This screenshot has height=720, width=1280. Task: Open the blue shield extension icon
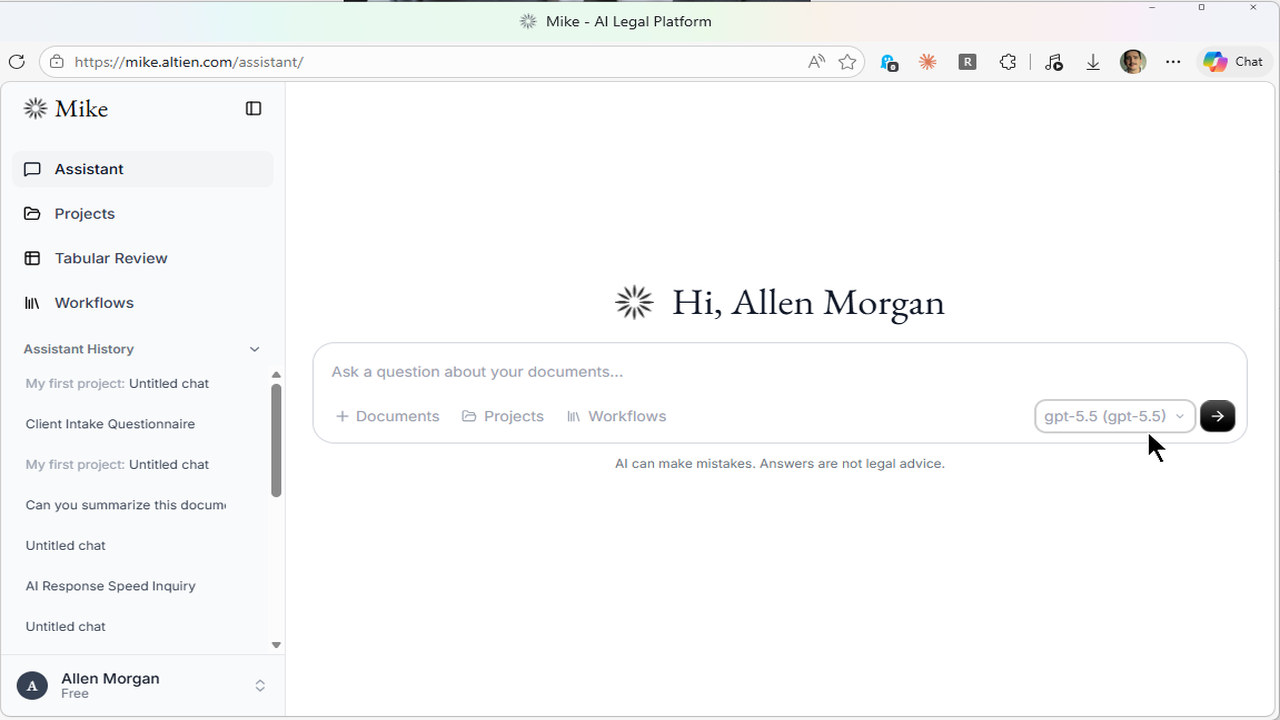pos(889,62)
